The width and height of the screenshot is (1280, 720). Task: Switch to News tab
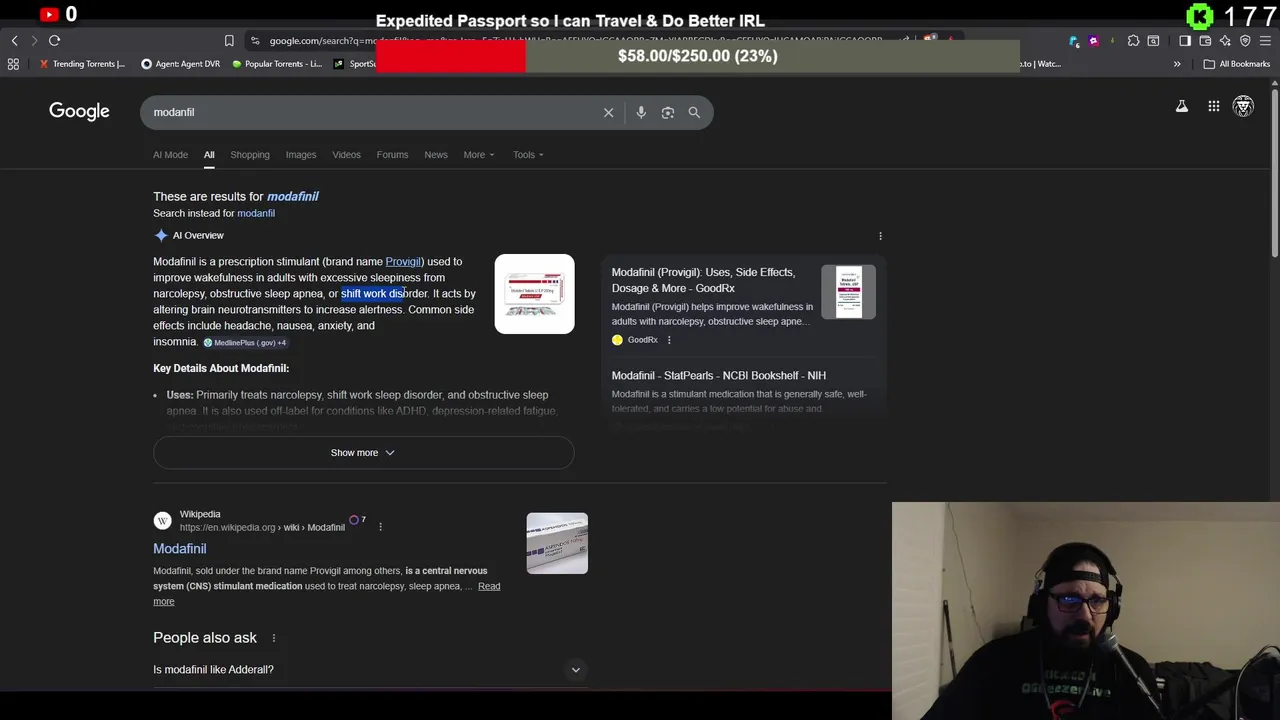[436, 155]
